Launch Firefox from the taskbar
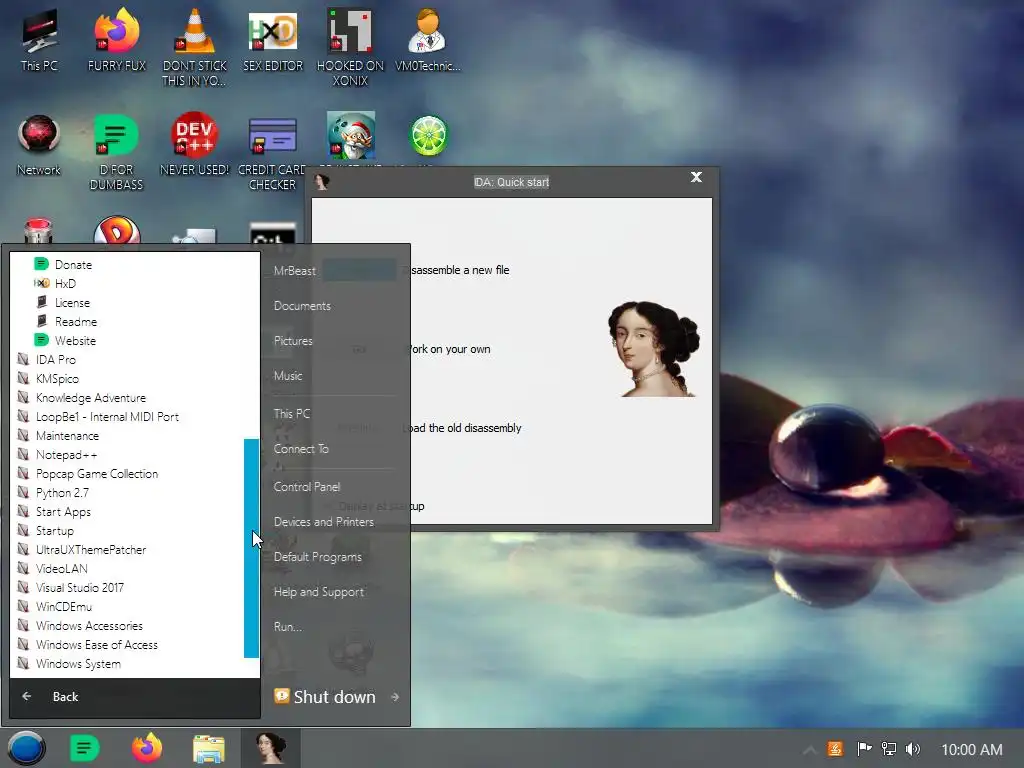This screenshot has width=1024, height=768. point(147,748)
